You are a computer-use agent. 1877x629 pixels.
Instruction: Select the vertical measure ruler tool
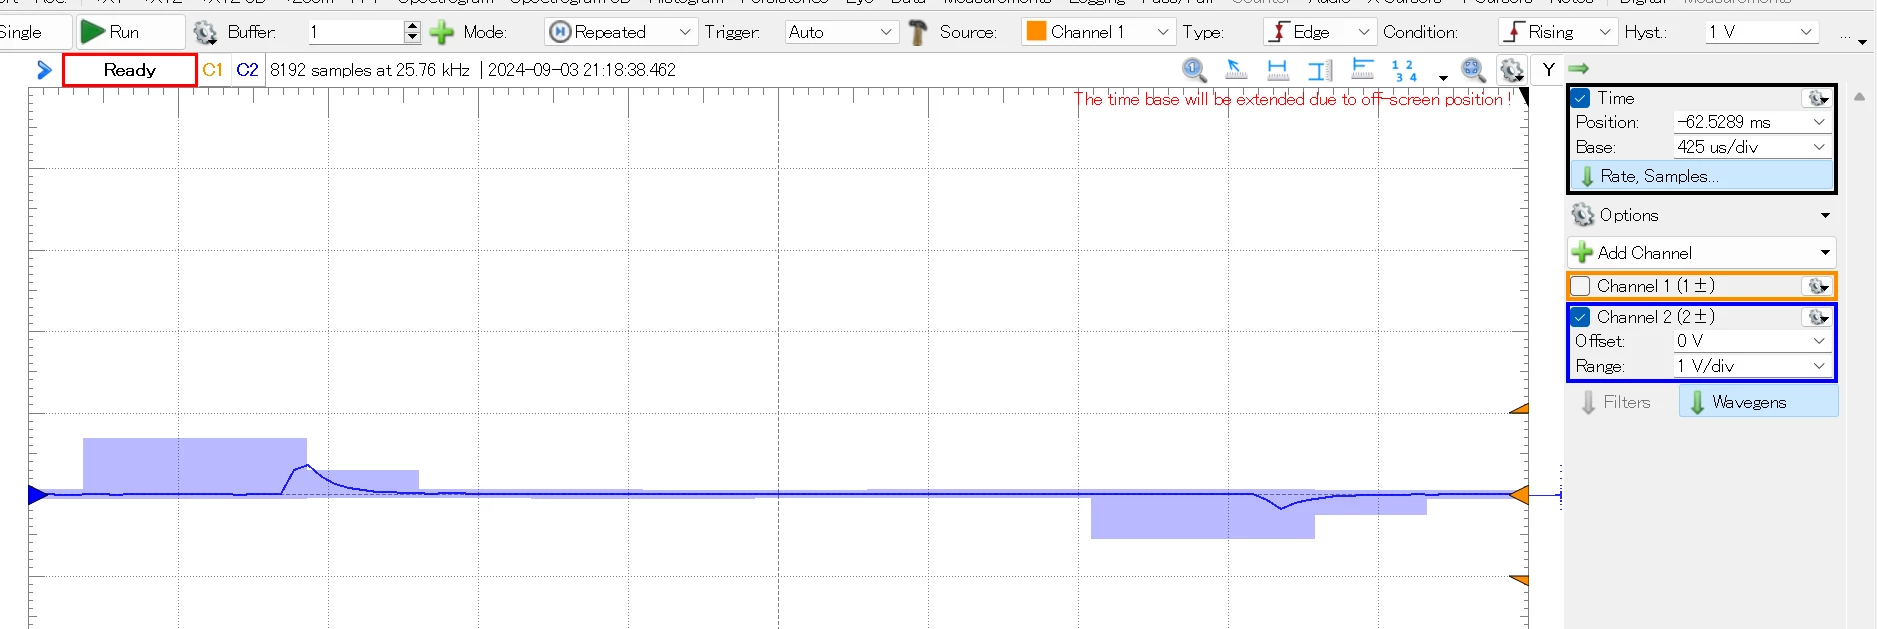pos(1320,70)
